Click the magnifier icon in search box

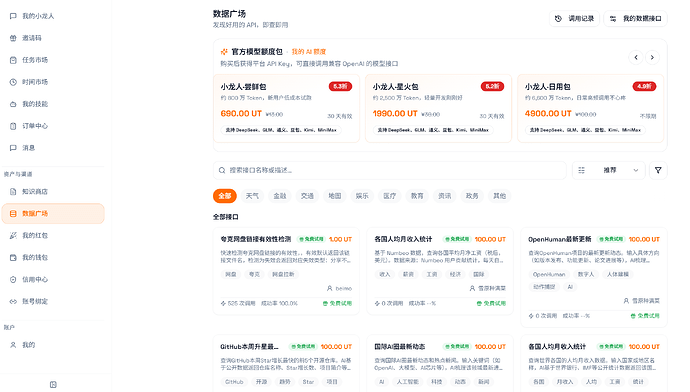222,170
